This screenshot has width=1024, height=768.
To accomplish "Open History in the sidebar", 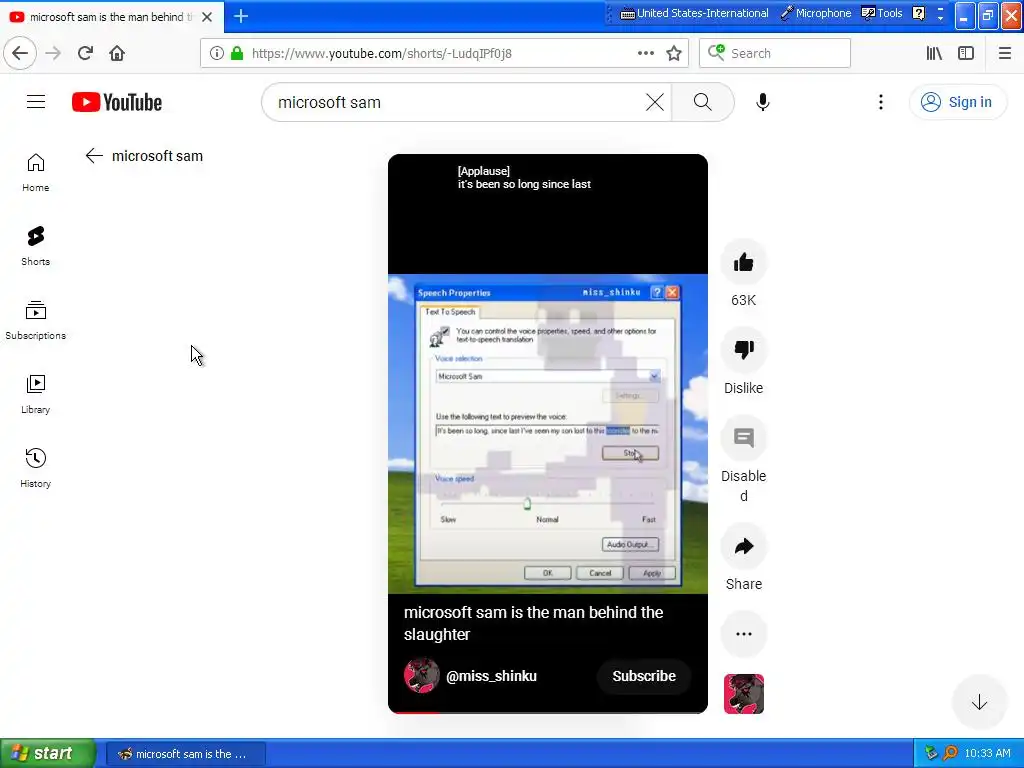I will pos(35,468).
